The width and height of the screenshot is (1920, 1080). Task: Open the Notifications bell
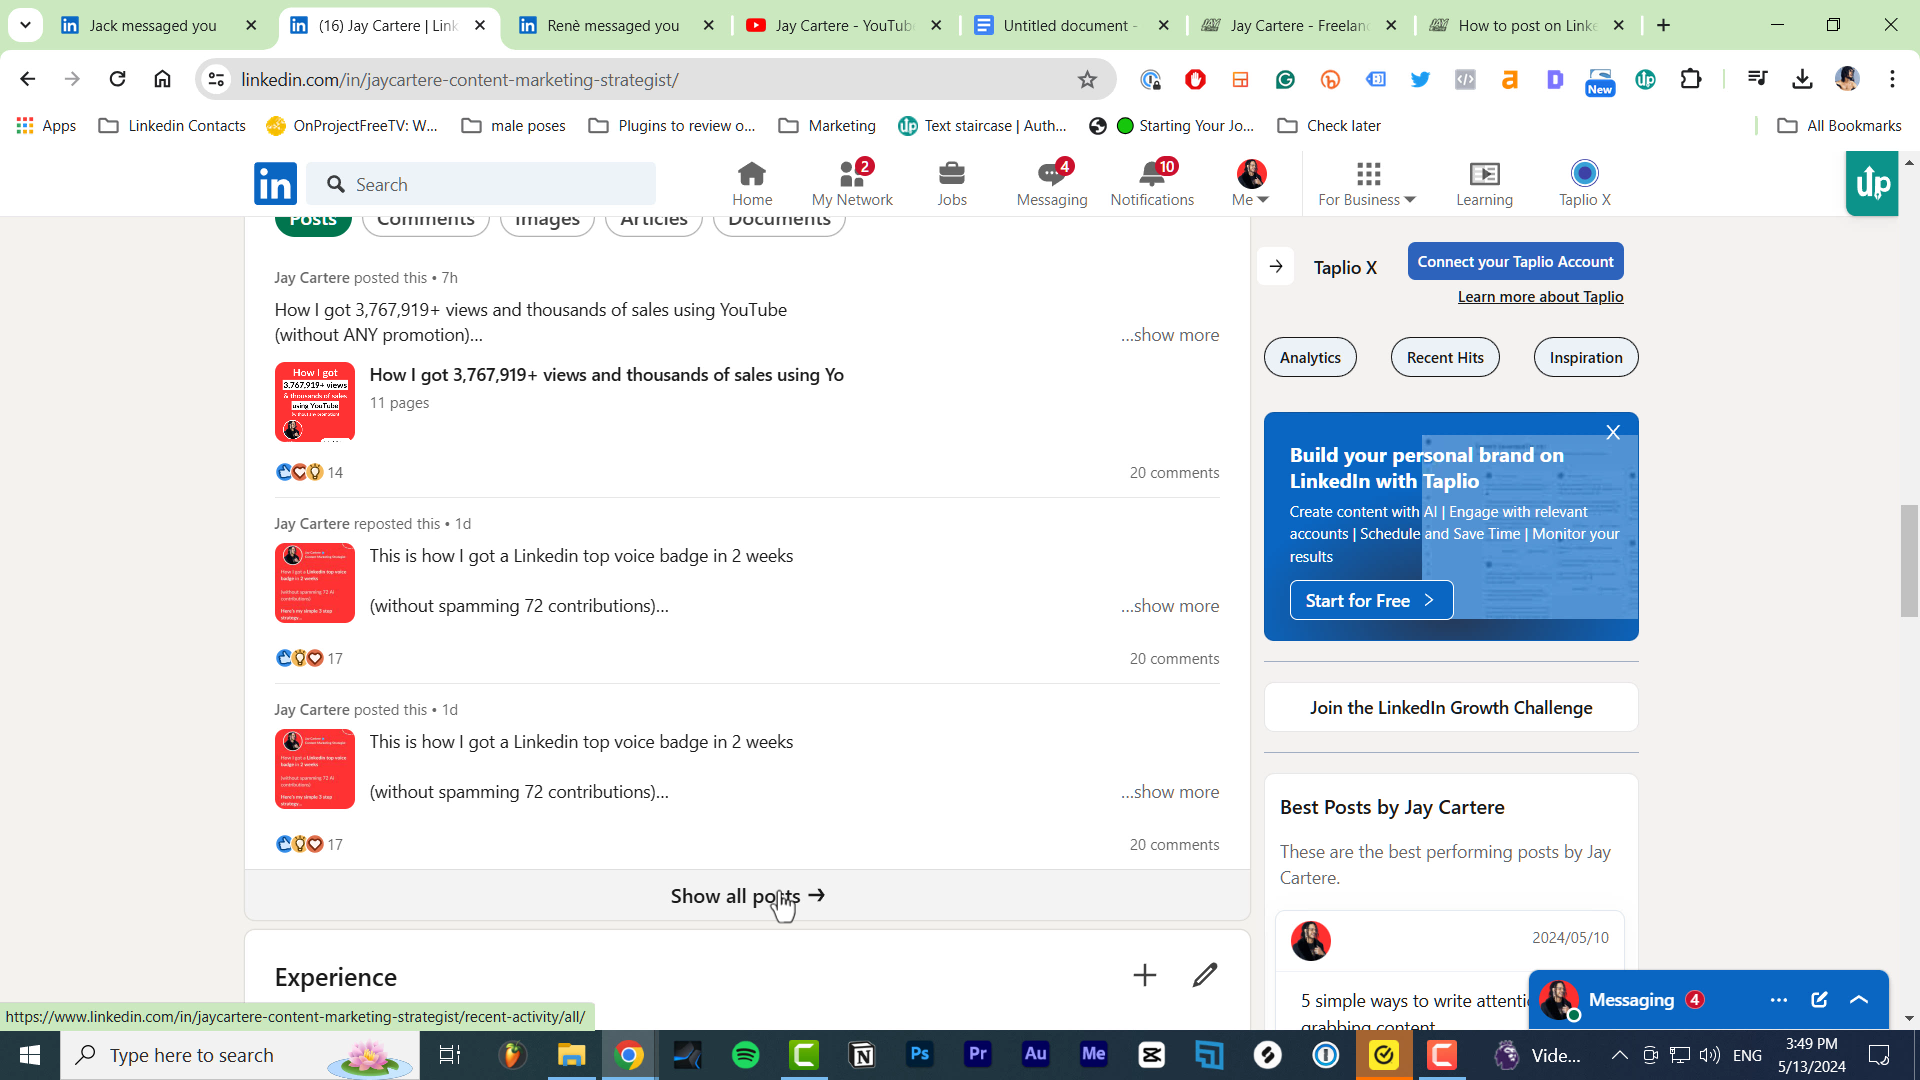point(1152,183)
